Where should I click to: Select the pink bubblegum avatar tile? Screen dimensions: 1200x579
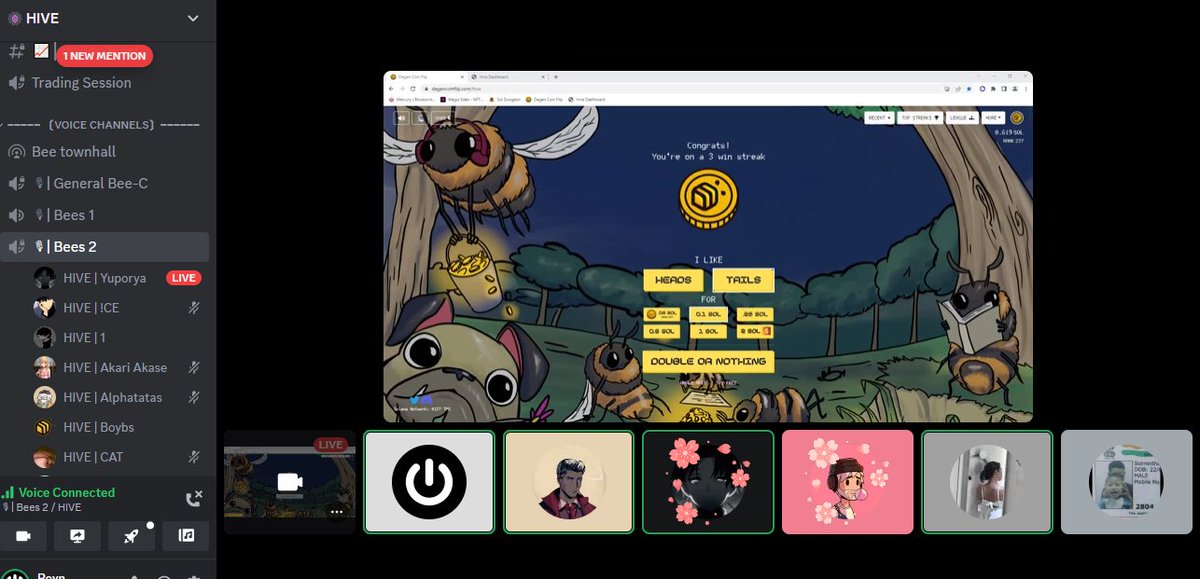click(848, 482)
